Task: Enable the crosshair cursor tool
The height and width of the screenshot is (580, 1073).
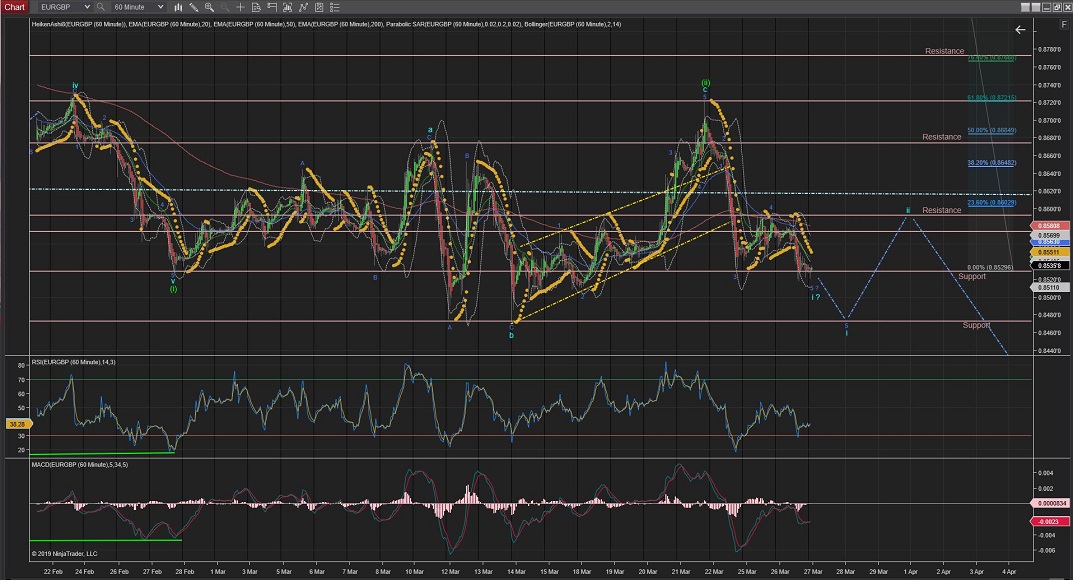Action: [x=240, y=7]
